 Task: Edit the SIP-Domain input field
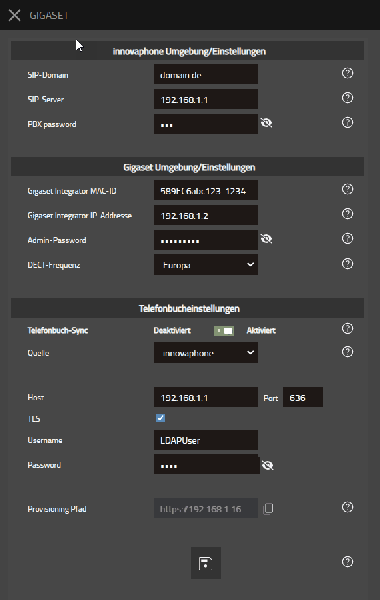tap(206, 74)
